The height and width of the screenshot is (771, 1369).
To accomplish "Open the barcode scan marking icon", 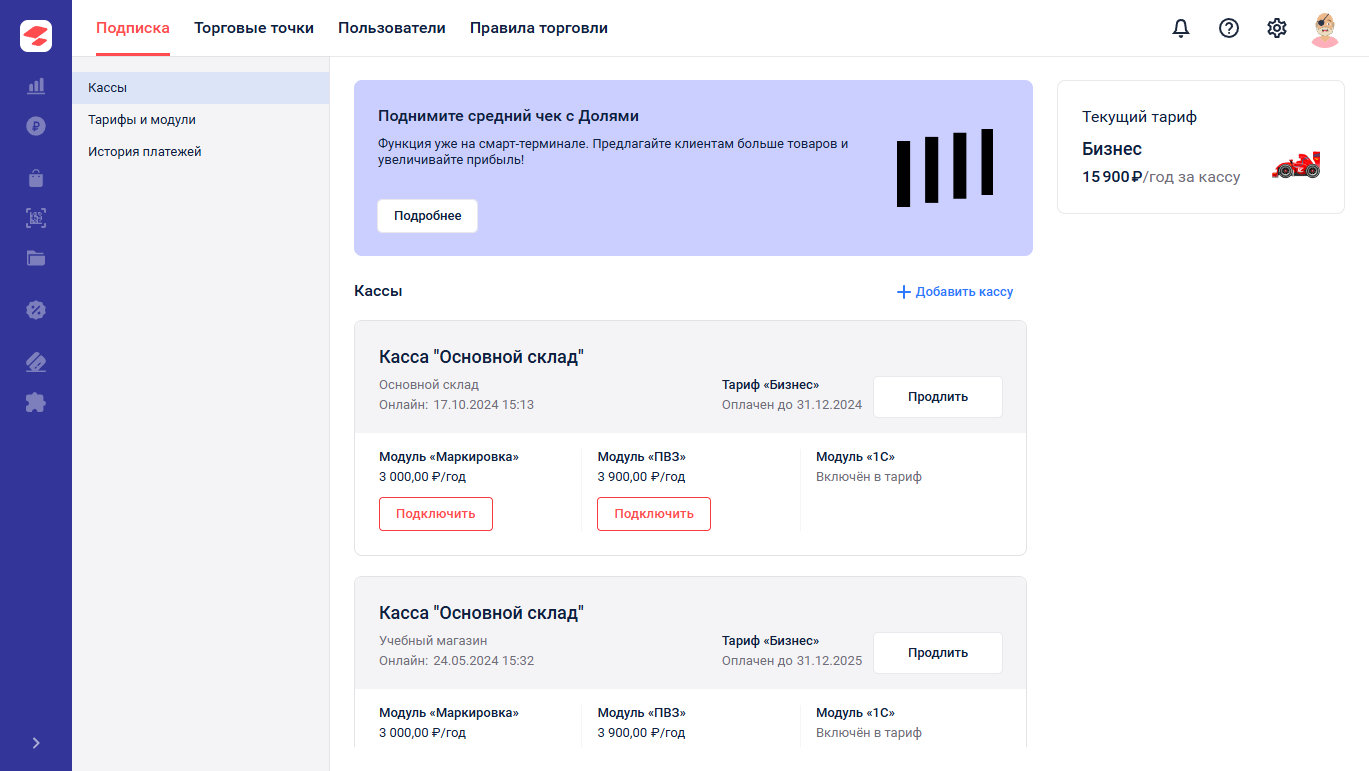I will pos(36,218).
